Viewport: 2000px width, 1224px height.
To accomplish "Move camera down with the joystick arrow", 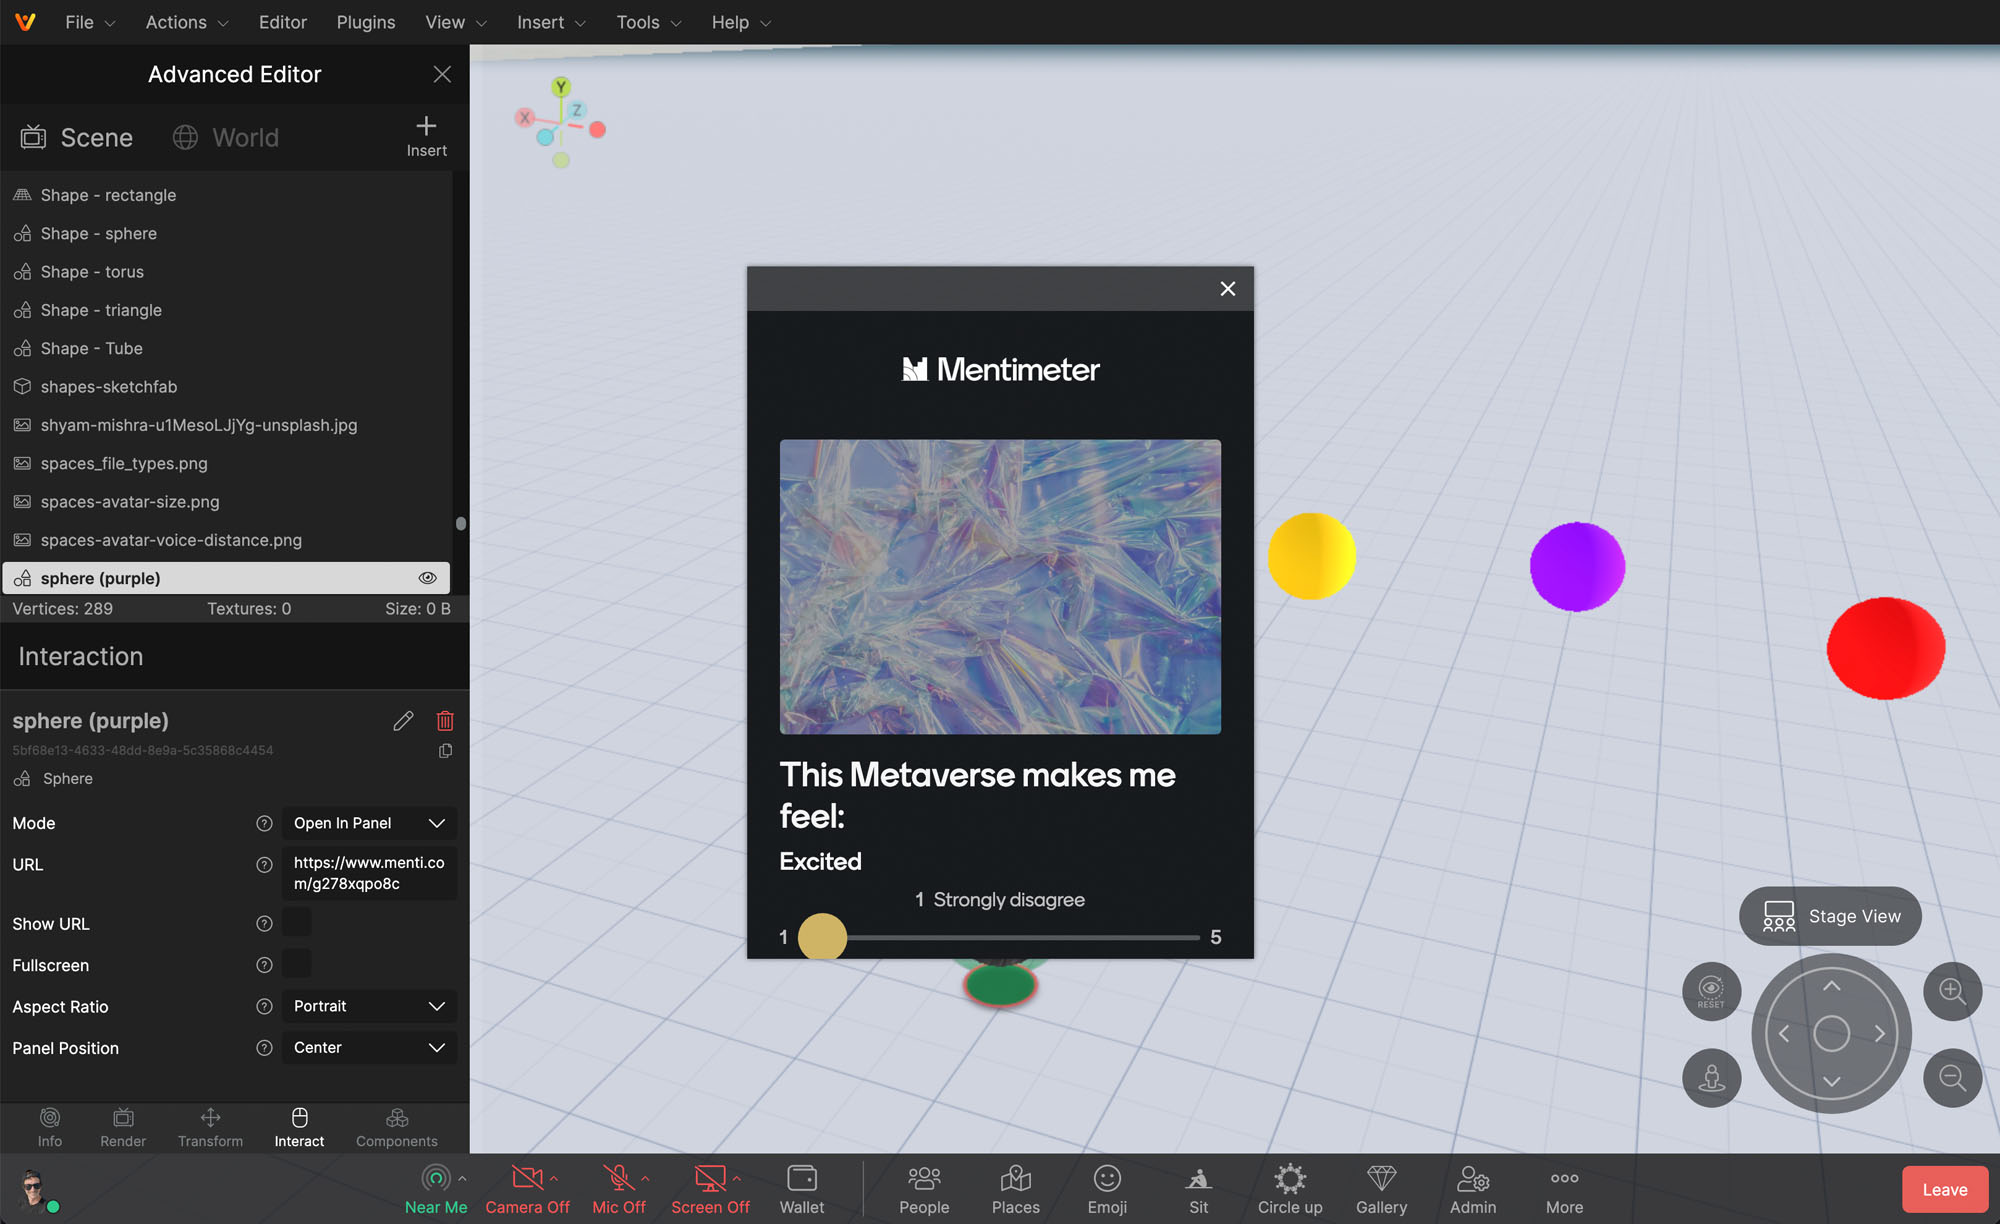I will pyautogui.click(x=1831, y=1081).
